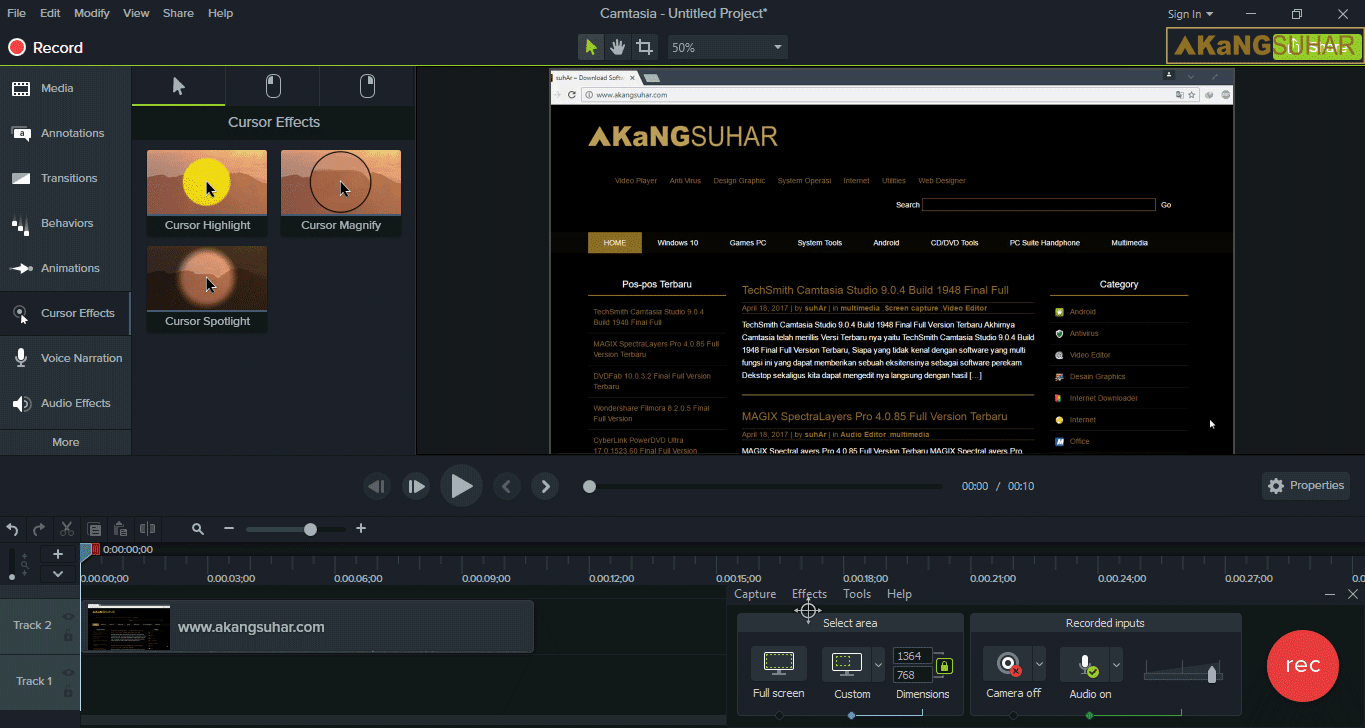Choose the Custom capture area icon
This screenshot has height=728, width=1365.
click(847, 664)
